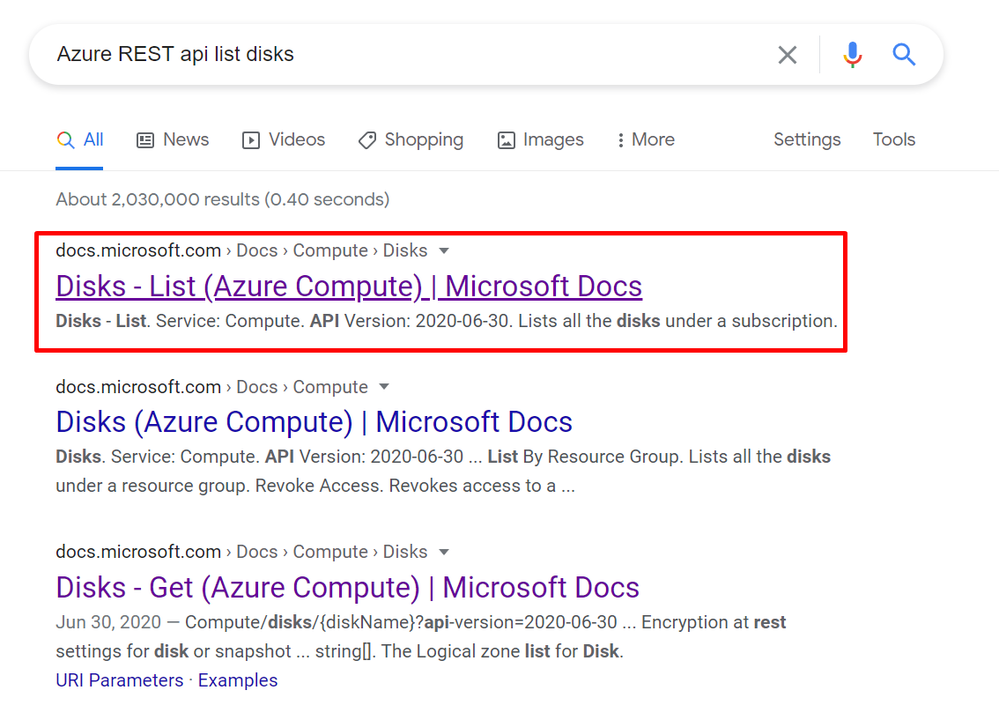Click the Images tab picture icon
This screenshot has width=999, height=722.
click(507, 140)
